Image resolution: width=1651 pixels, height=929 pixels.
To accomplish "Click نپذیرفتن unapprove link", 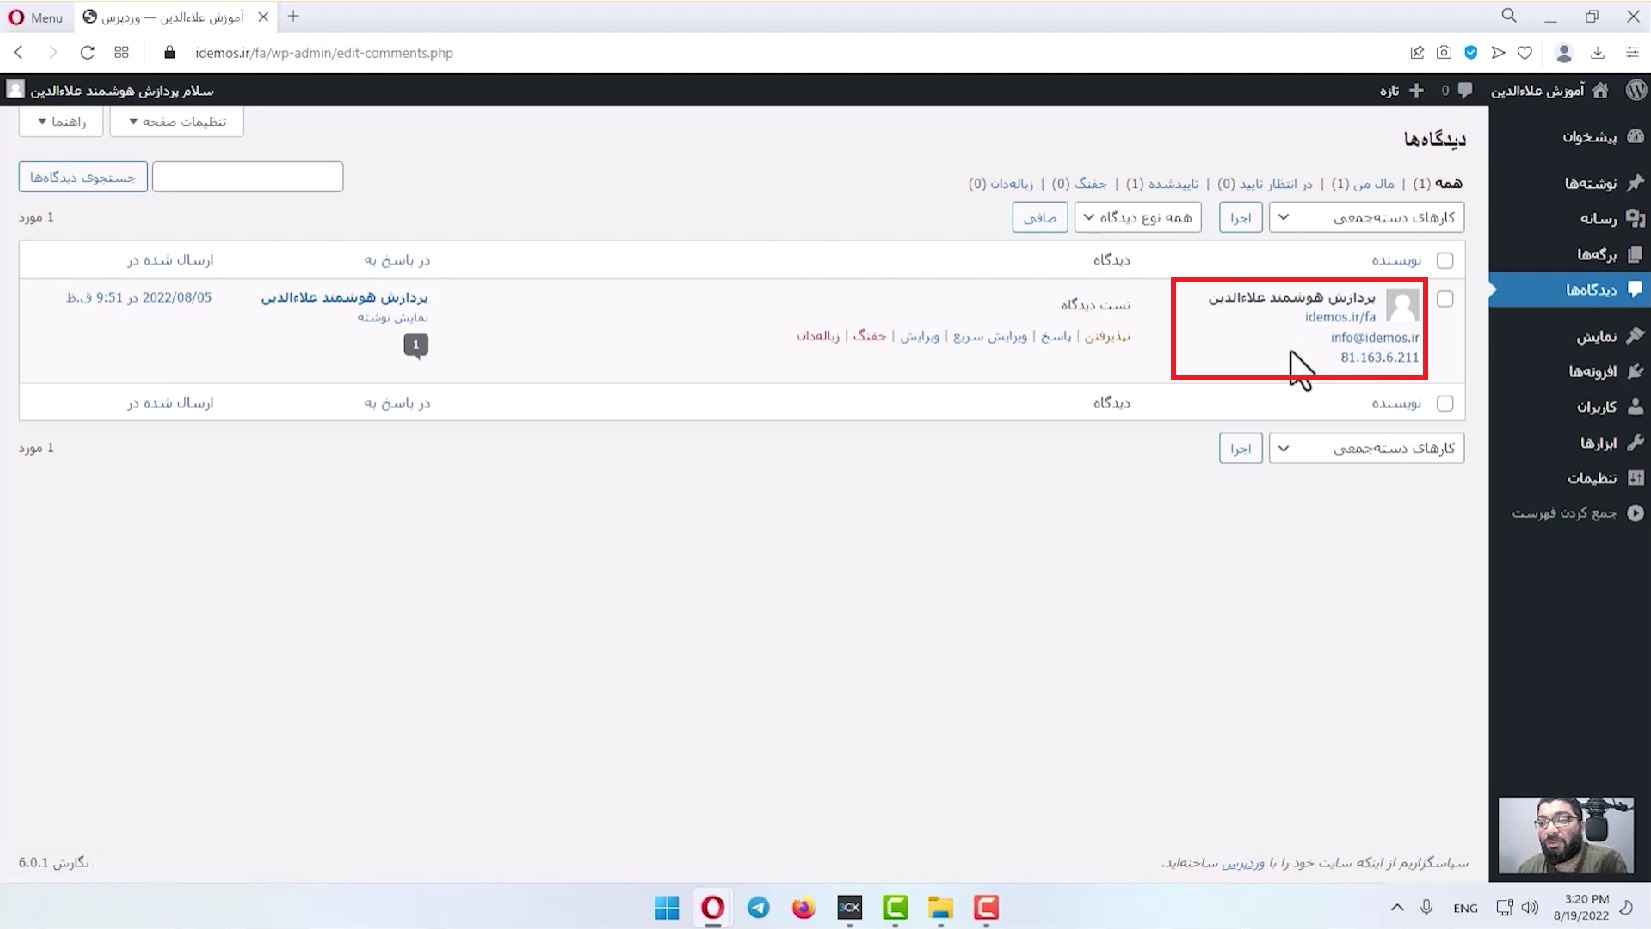I will pos(1108,336).
